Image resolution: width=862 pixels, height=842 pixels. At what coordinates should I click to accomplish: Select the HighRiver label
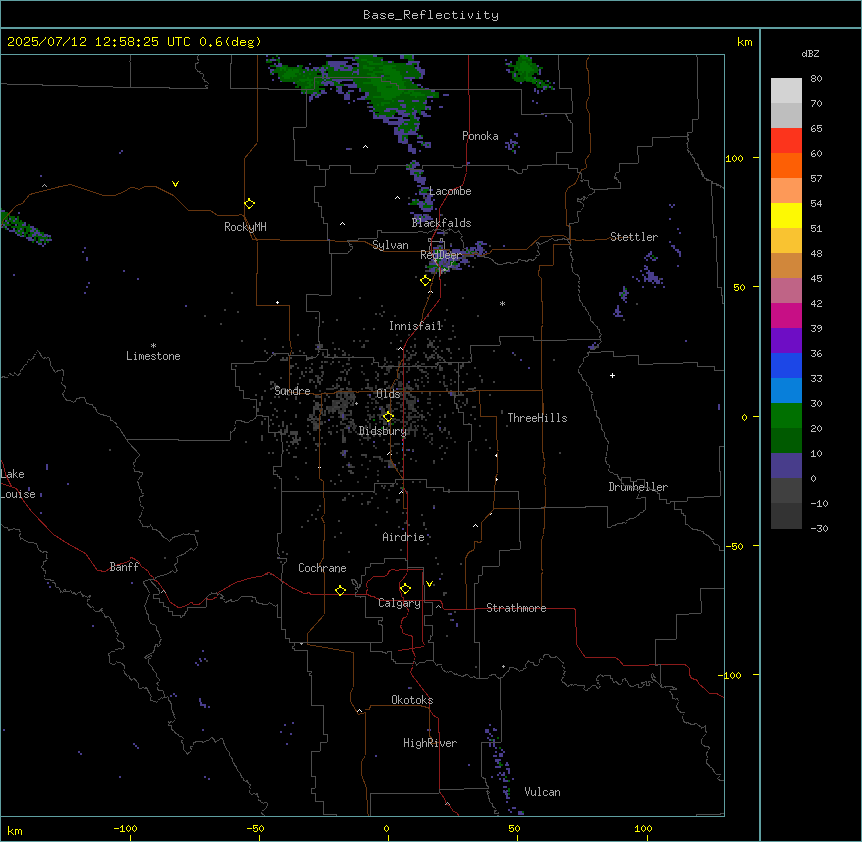(x=430, y=743)
